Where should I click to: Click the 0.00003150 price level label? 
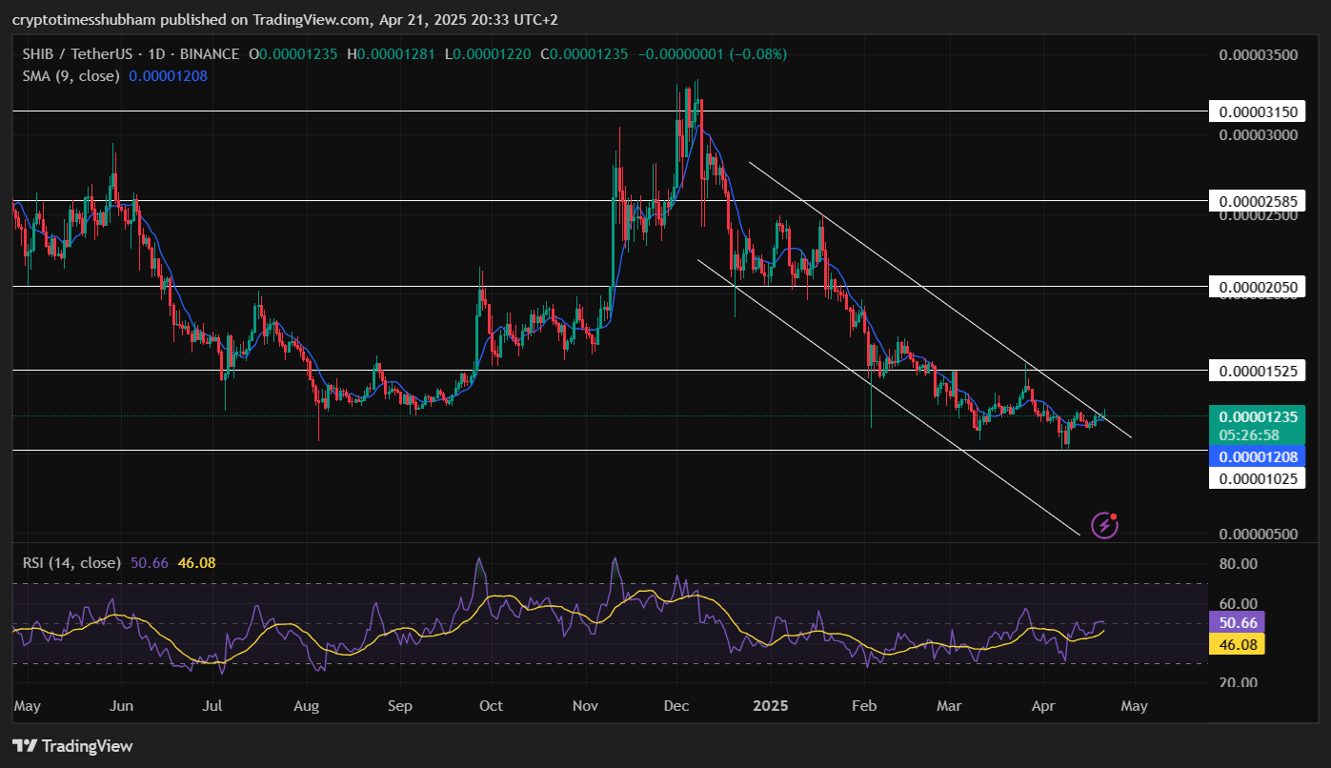[1257, 111]
